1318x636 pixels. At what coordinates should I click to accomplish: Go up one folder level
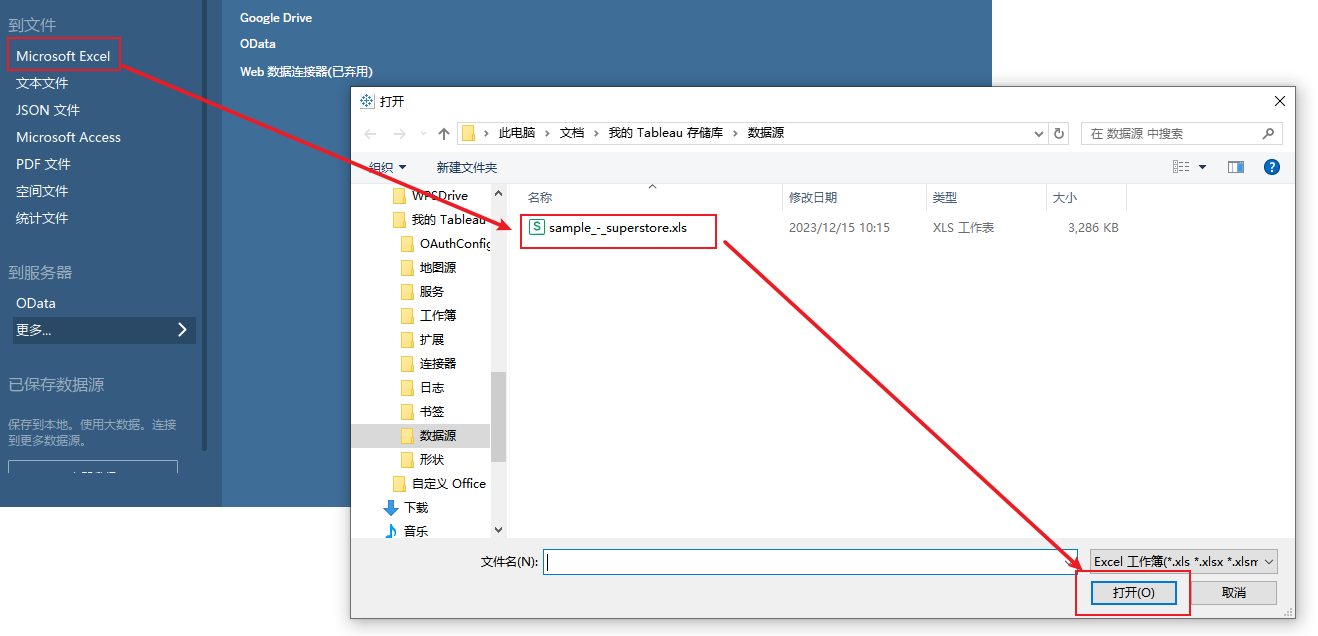click(x=444, y=133)
